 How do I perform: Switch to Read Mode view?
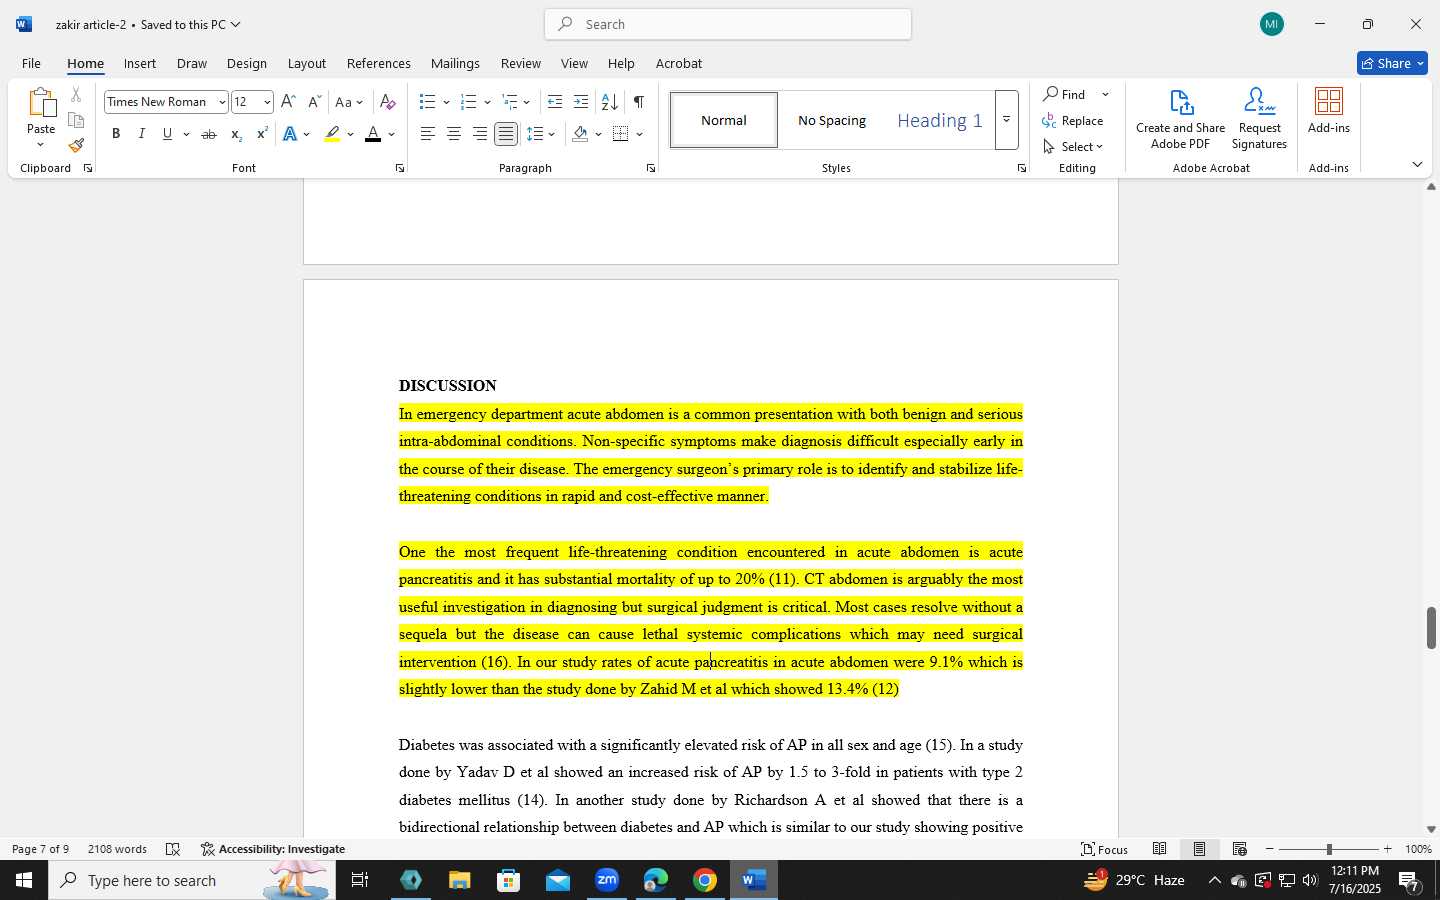point(1159,849)
